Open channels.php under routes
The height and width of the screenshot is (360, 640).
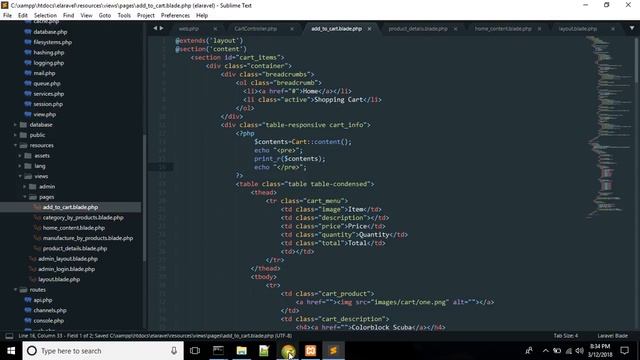(x=50, y=310)
